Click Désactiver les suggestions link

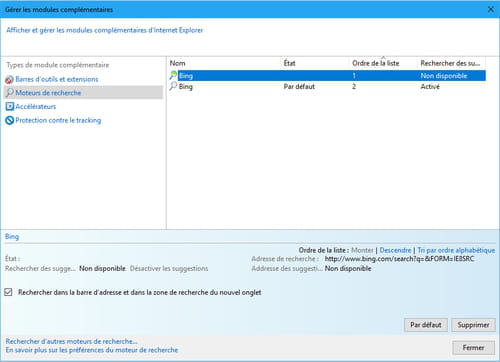tap(169, 268)
